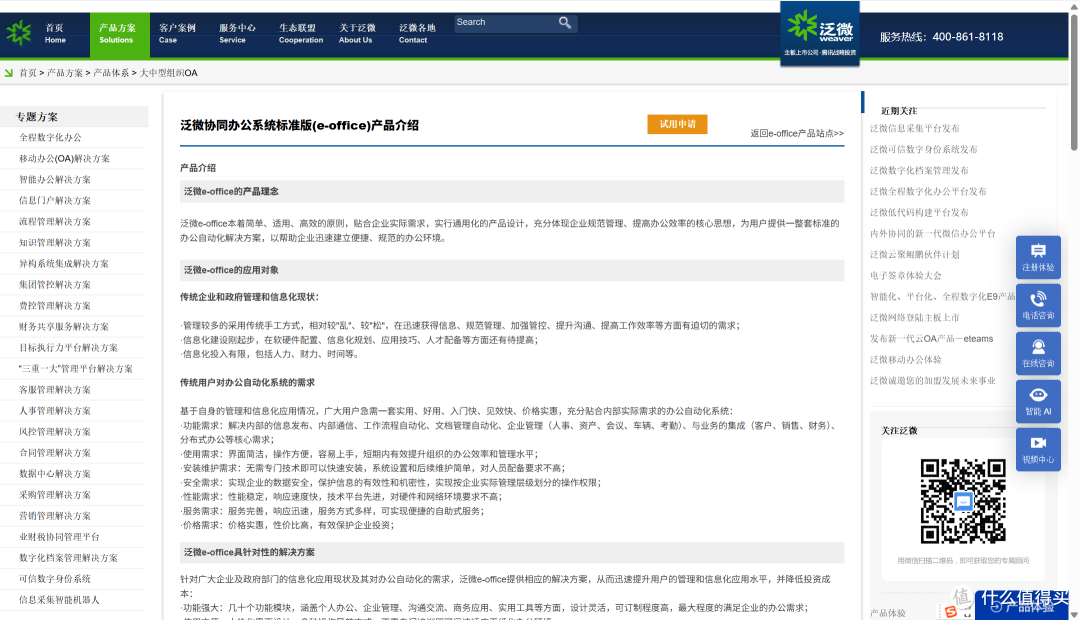Image resolution: width=1080 pixels, height=620 pixels.
Task: Open the 客户案例 Case menu
Action: pos(177,34)
